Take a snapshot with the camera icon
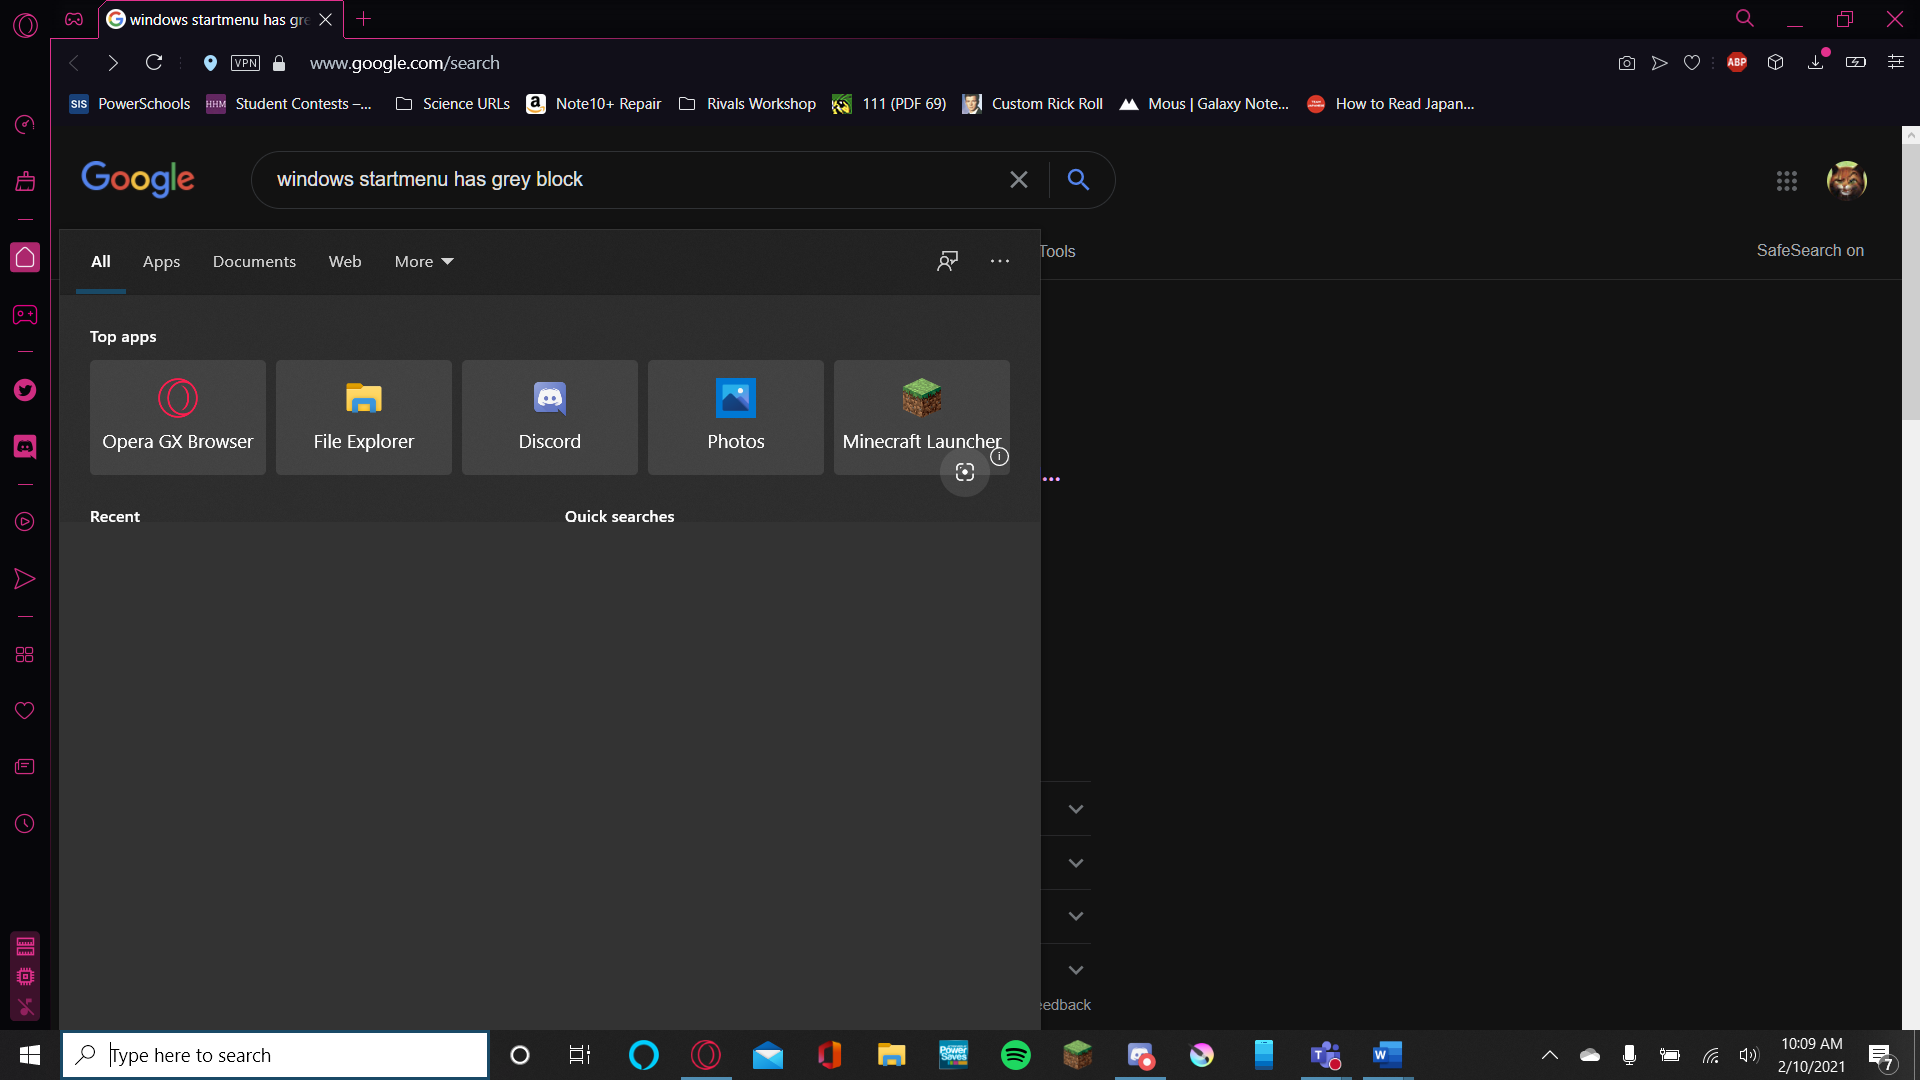1920x1080 pixels. (1627, 63)
